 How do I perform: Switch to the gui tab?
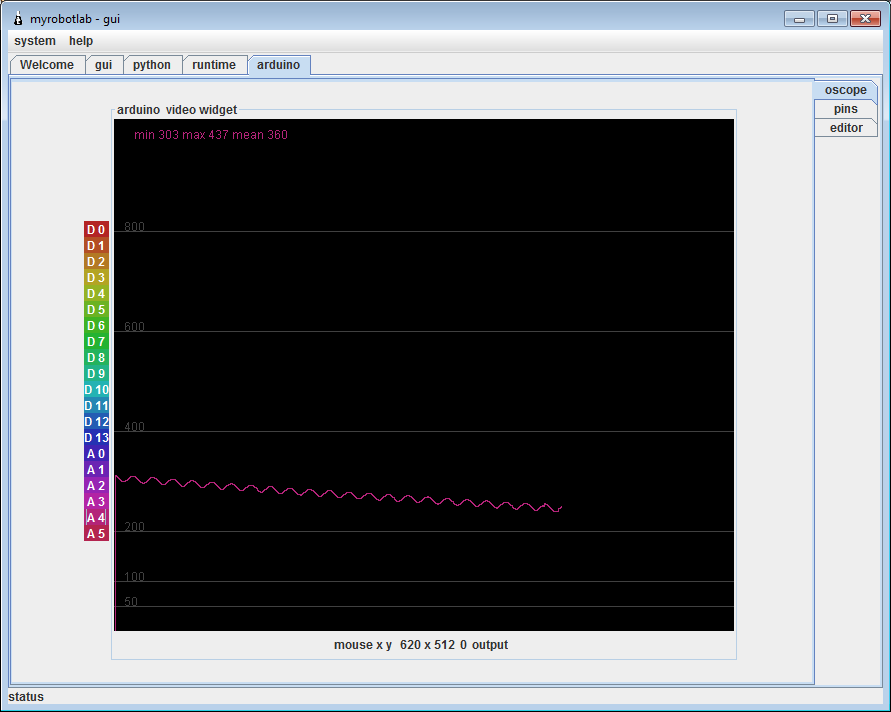[103, 65]
